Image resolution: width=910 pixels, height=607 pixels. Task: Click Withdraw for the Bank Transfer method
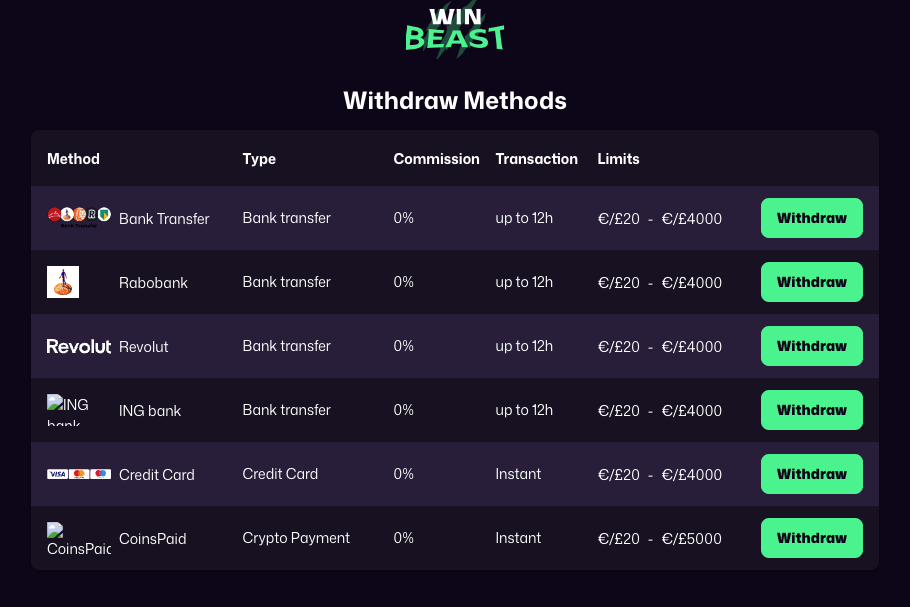(x=811, y=217)
